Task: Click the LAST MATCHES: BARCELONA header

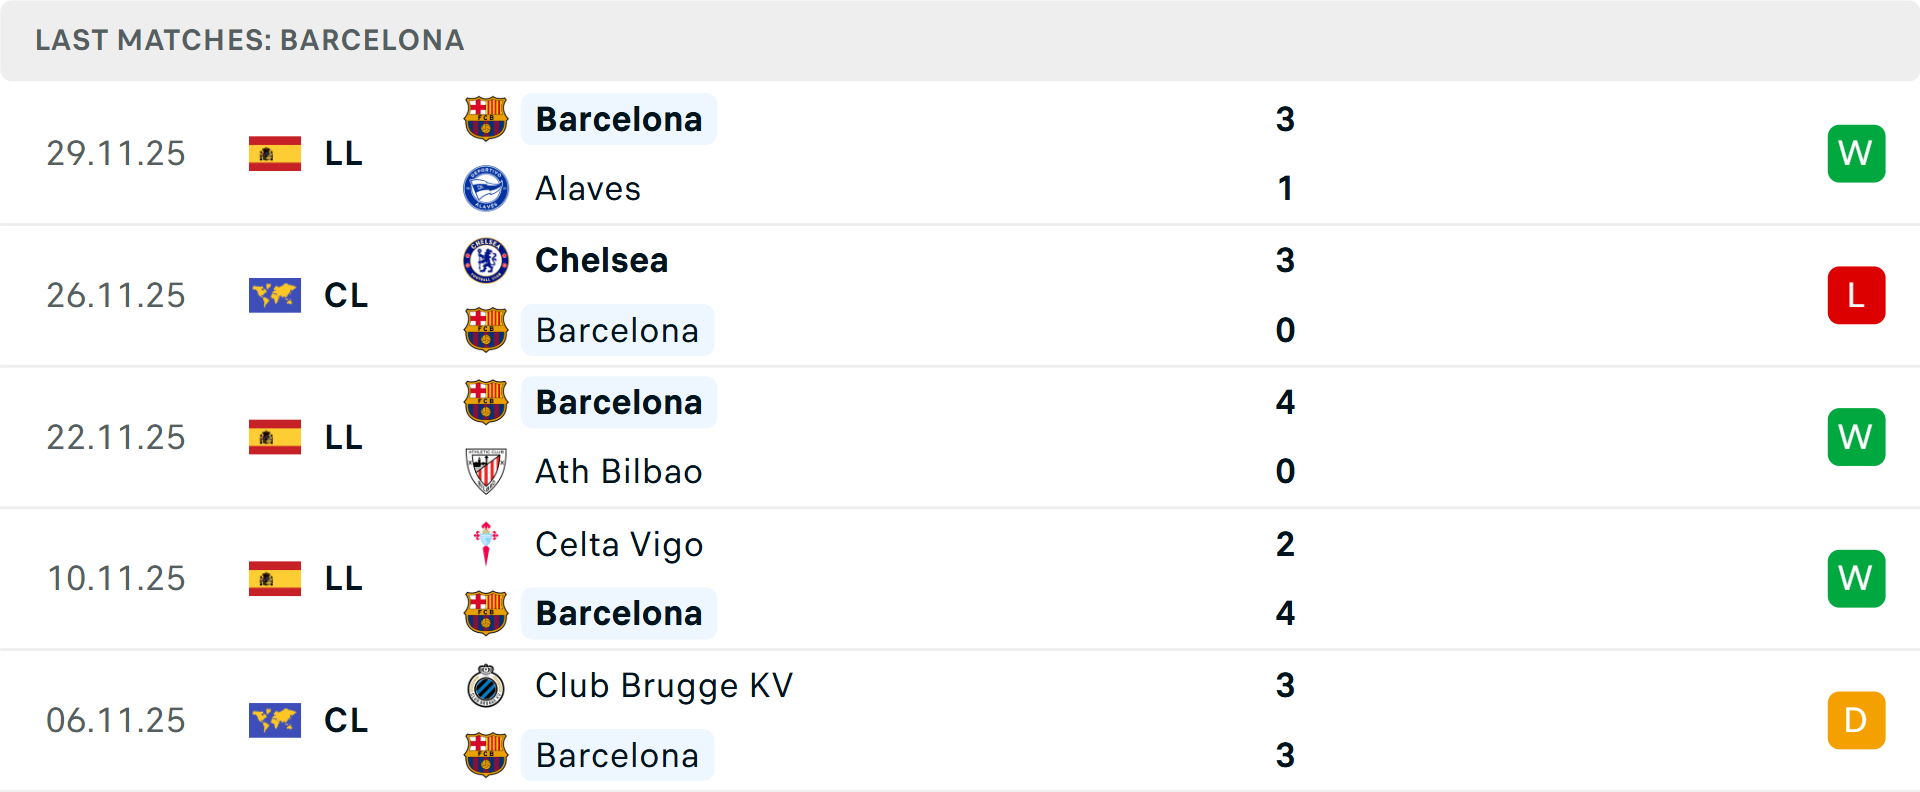Action: (249, 40)
